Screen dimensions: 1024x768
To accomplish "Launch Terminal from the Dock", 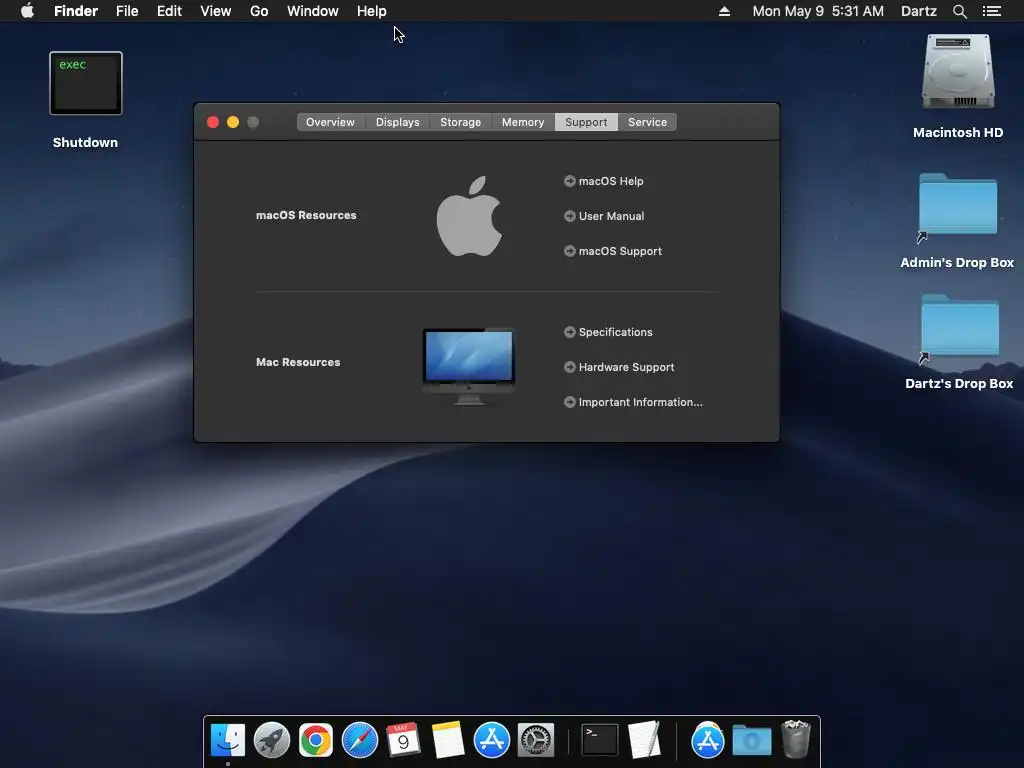I will coord(600,740).
